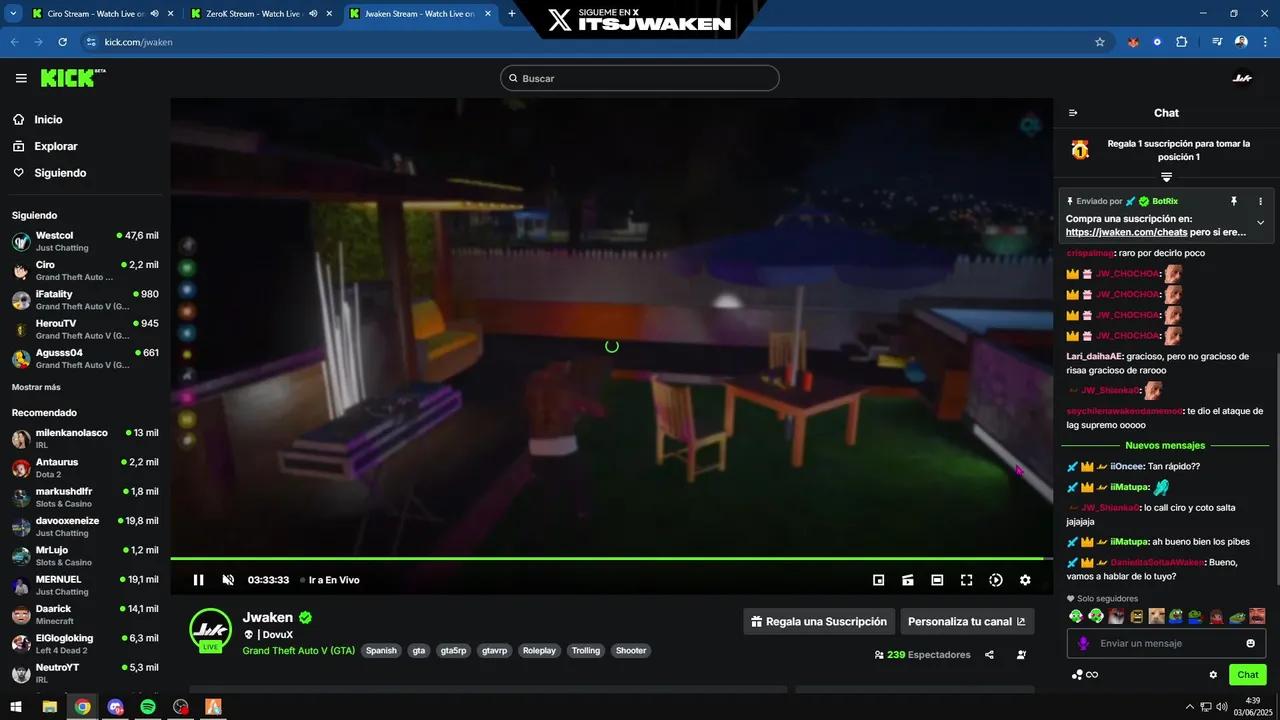Toggle mini player mode icon

click(879, 580)
